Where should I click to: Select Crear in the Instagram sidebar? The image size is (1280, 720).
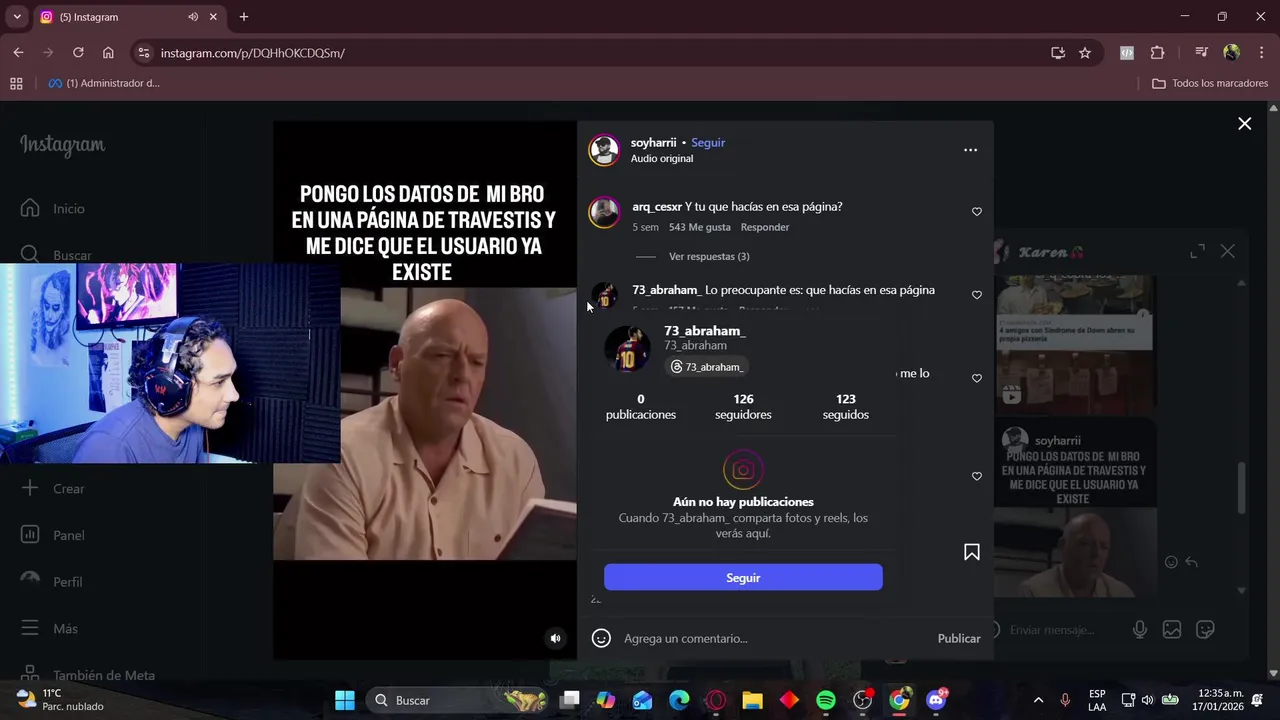pos(55,488)
